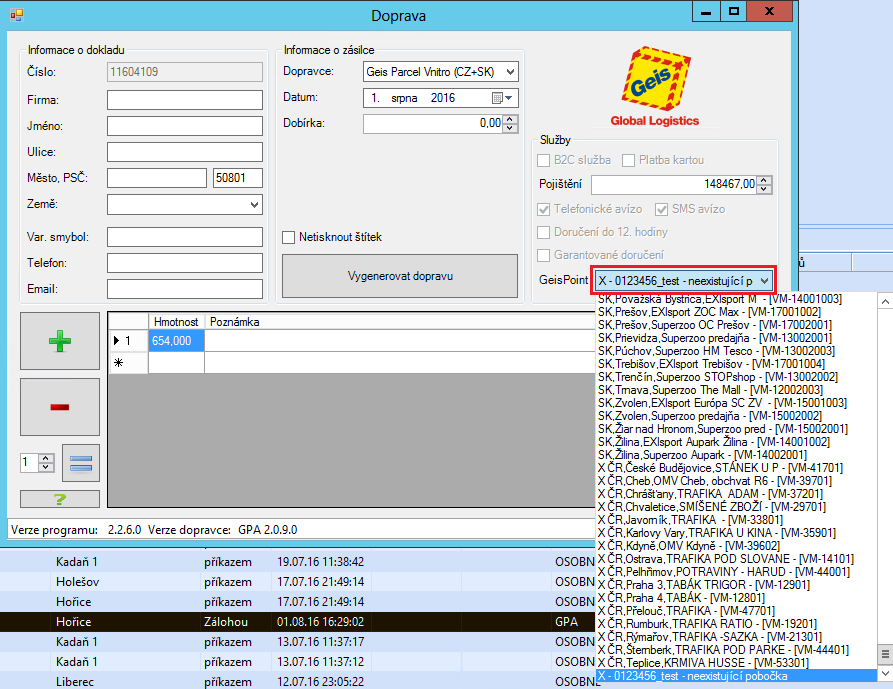Screen dimensions: 893x689
Task: Click the Dobírka amount field
Action: click(433, 124)
